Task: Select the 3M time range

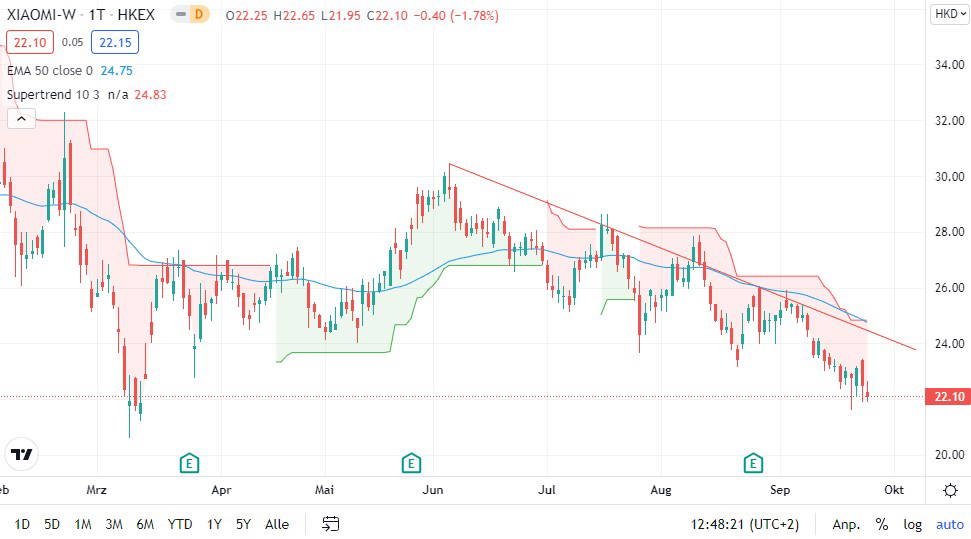Action: (x=114, y=525)
